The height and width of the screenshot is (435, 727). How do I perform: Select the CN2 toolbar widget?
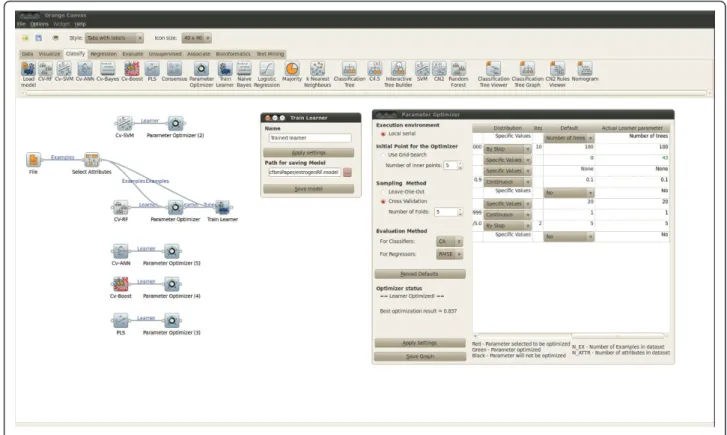click(x=439, y=69)
